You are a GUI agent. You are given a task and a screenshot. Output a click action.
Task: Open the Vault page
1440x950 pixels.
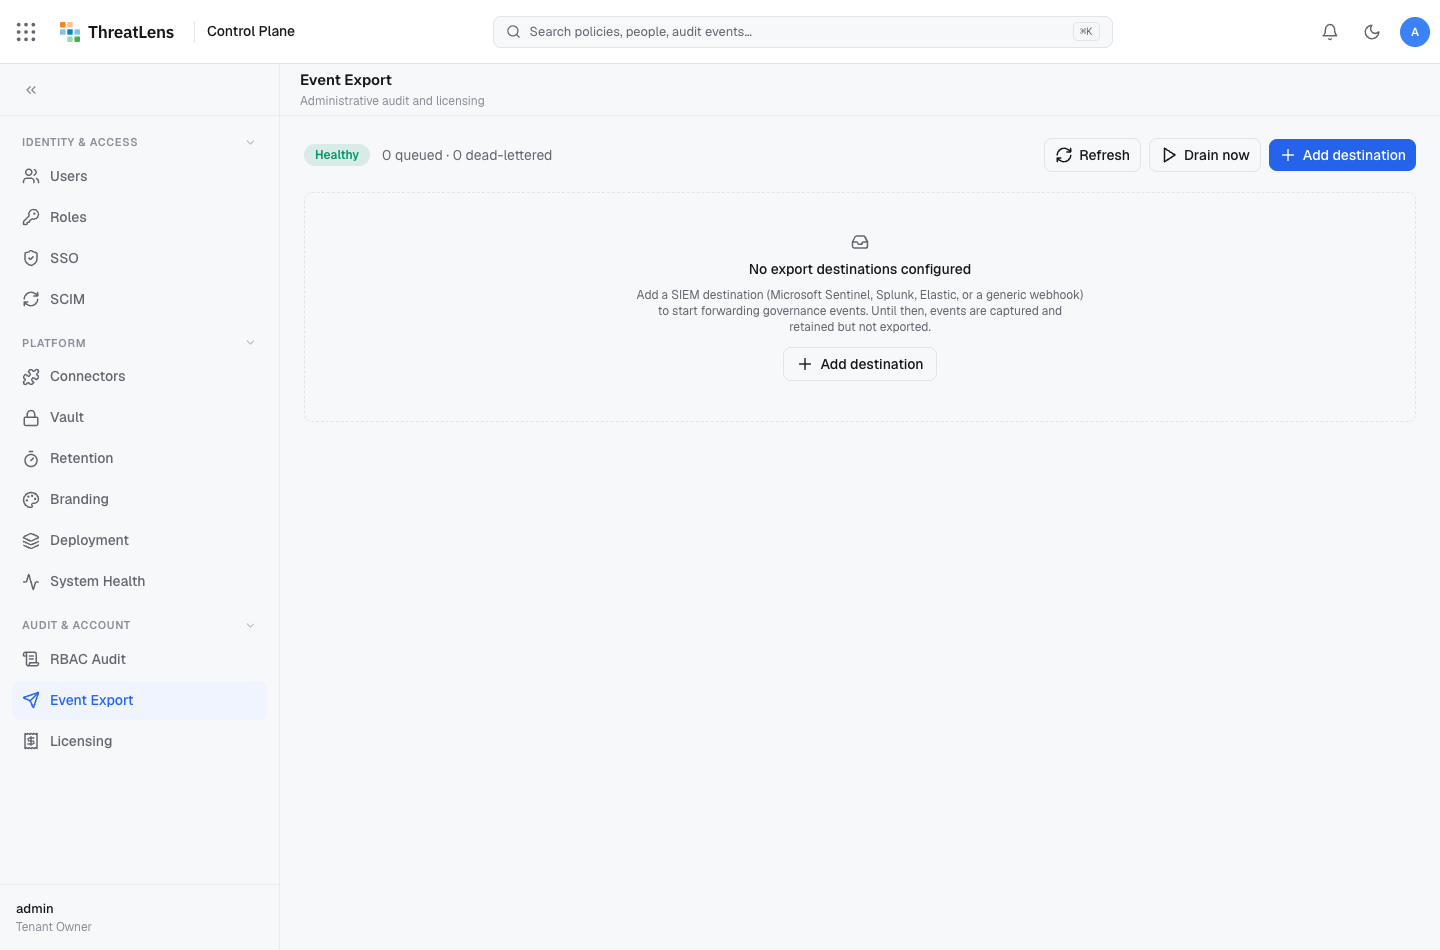coord(139,418)
